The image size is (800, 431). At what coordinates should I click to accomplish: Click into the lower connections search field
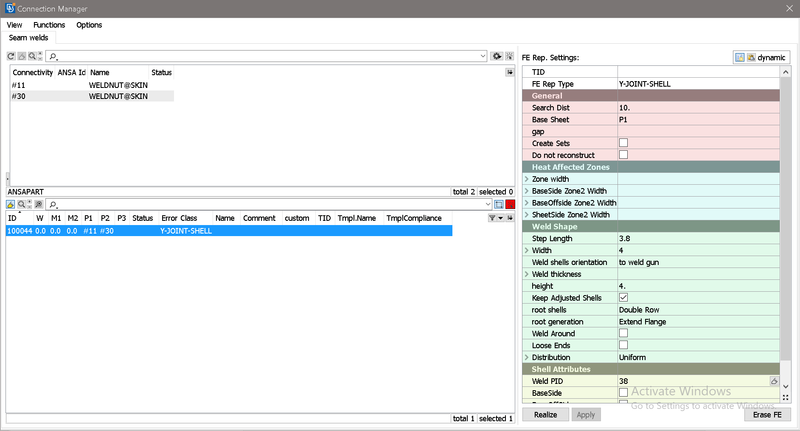click(269, 205)
